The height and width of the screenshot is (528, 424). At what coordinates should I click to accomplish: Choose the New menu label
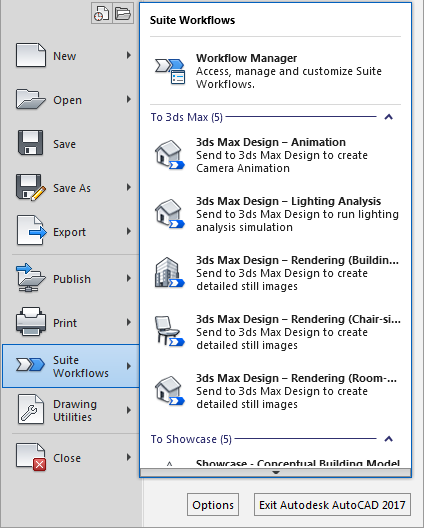[x=65, y=56]
